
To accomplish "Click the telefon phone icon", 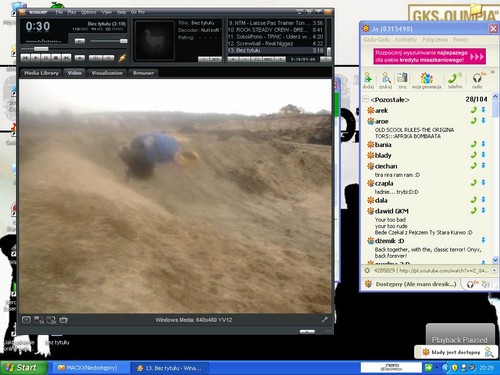I will pos(455,81).
